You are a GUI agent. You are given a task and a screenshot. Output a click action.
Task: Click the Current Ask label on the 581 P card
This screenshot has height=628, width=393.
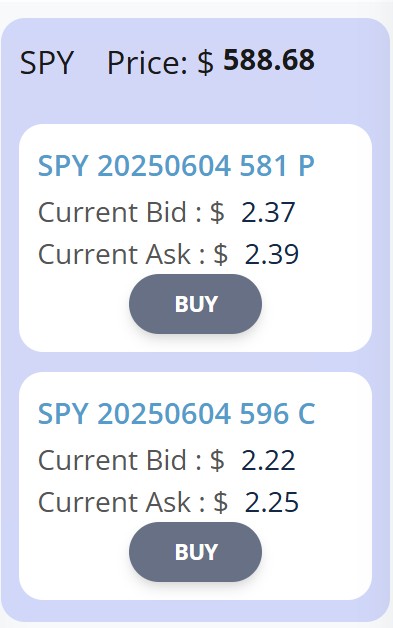click(x=114, y=254)
